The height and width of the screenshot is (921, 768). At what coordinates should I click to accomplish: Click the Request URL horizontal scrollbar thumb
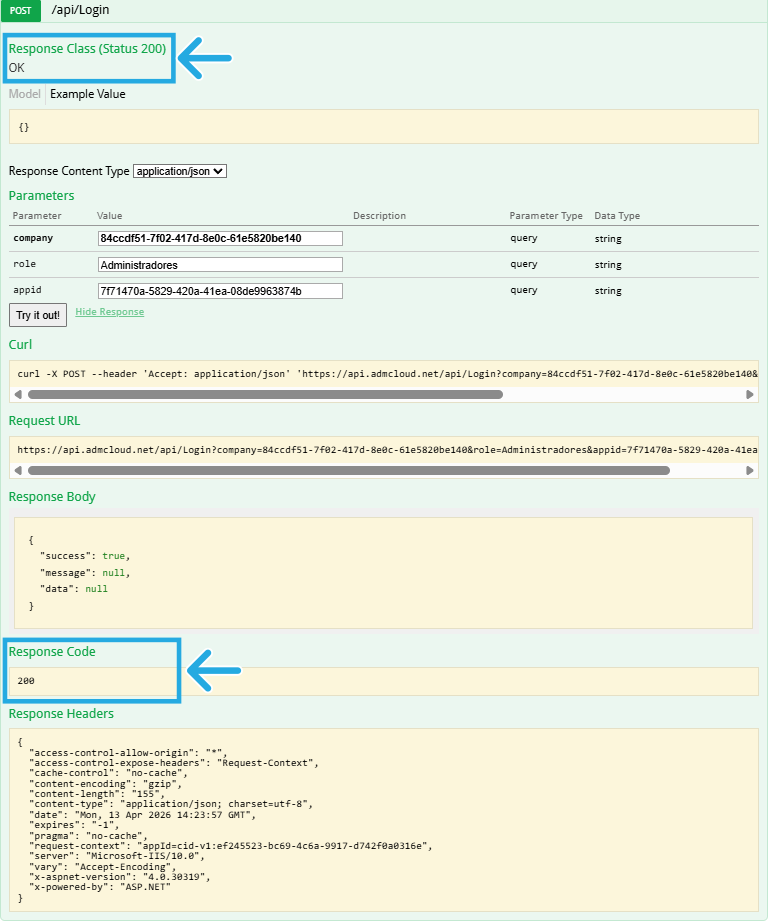pyautogui.click(x=348, y=470)
